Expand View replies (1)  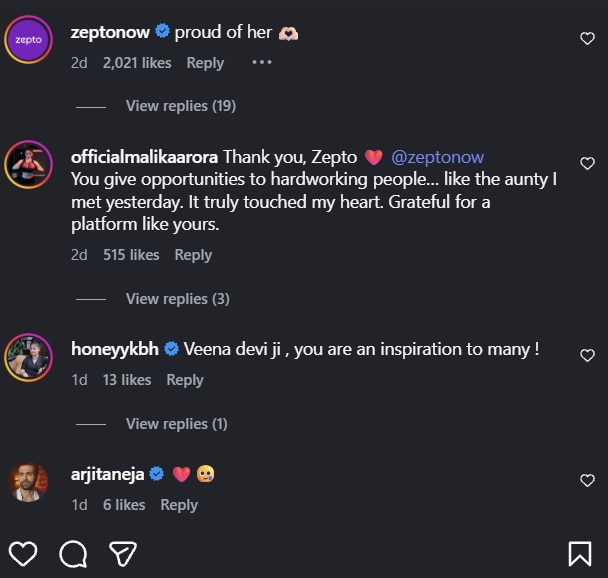click(x=176, y=424)
